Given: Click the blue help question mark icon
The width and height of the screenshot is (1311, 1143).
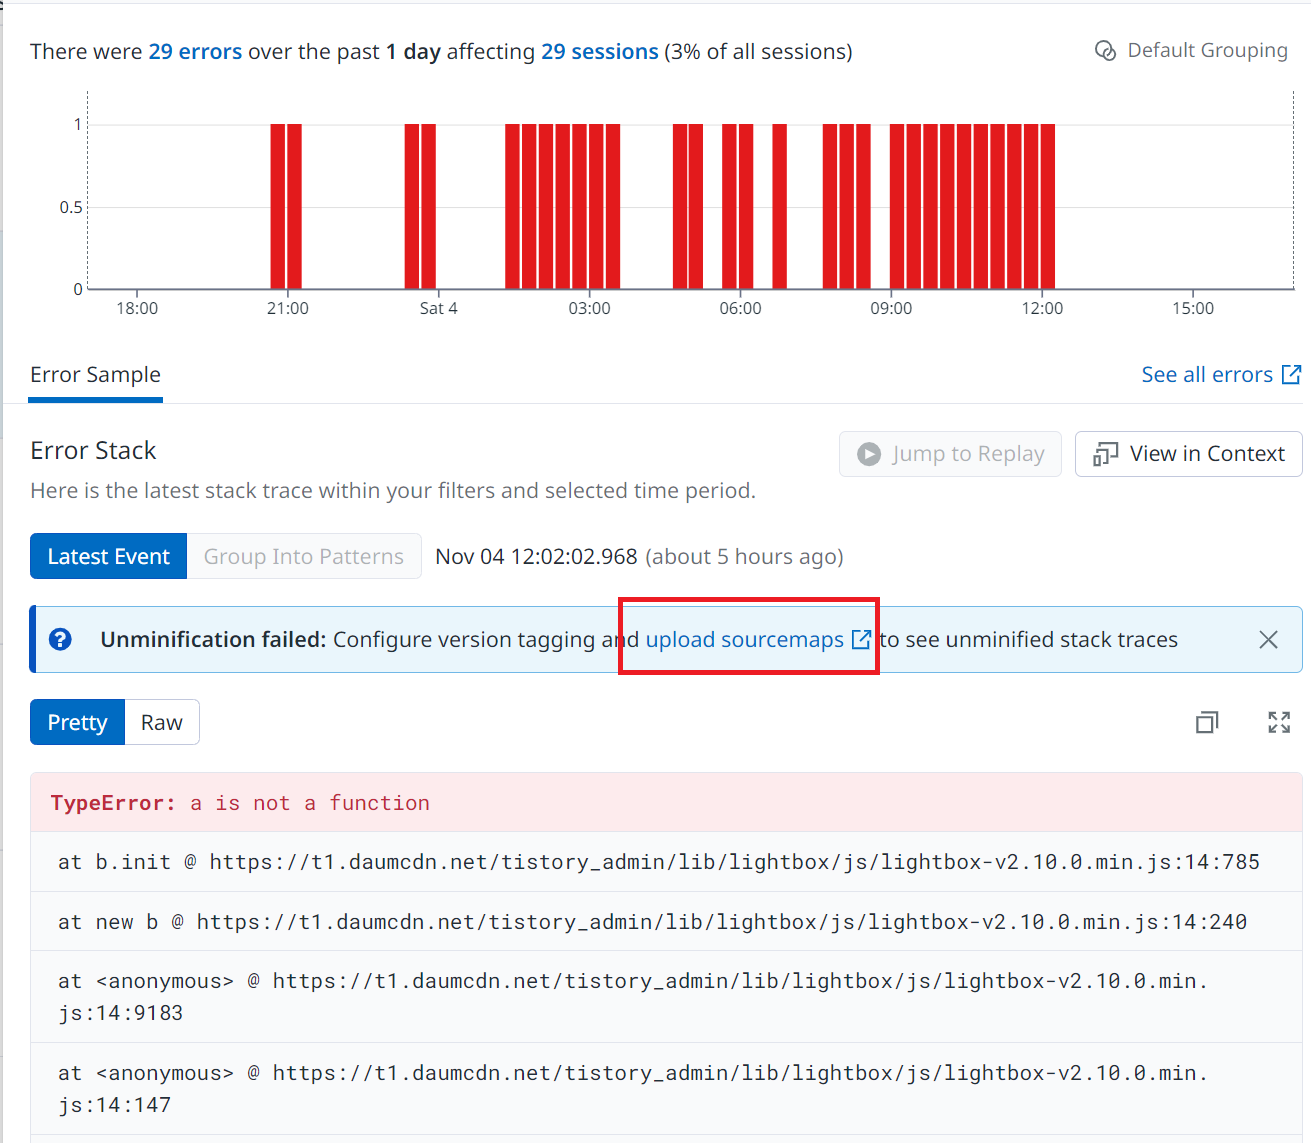Looking at the screenshot, I should pyautogui.click(x=60, y=639).
